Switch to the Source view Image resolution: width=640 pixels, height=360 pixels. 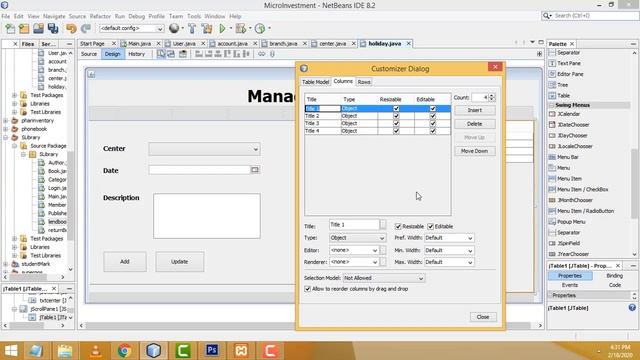(89, 54)
